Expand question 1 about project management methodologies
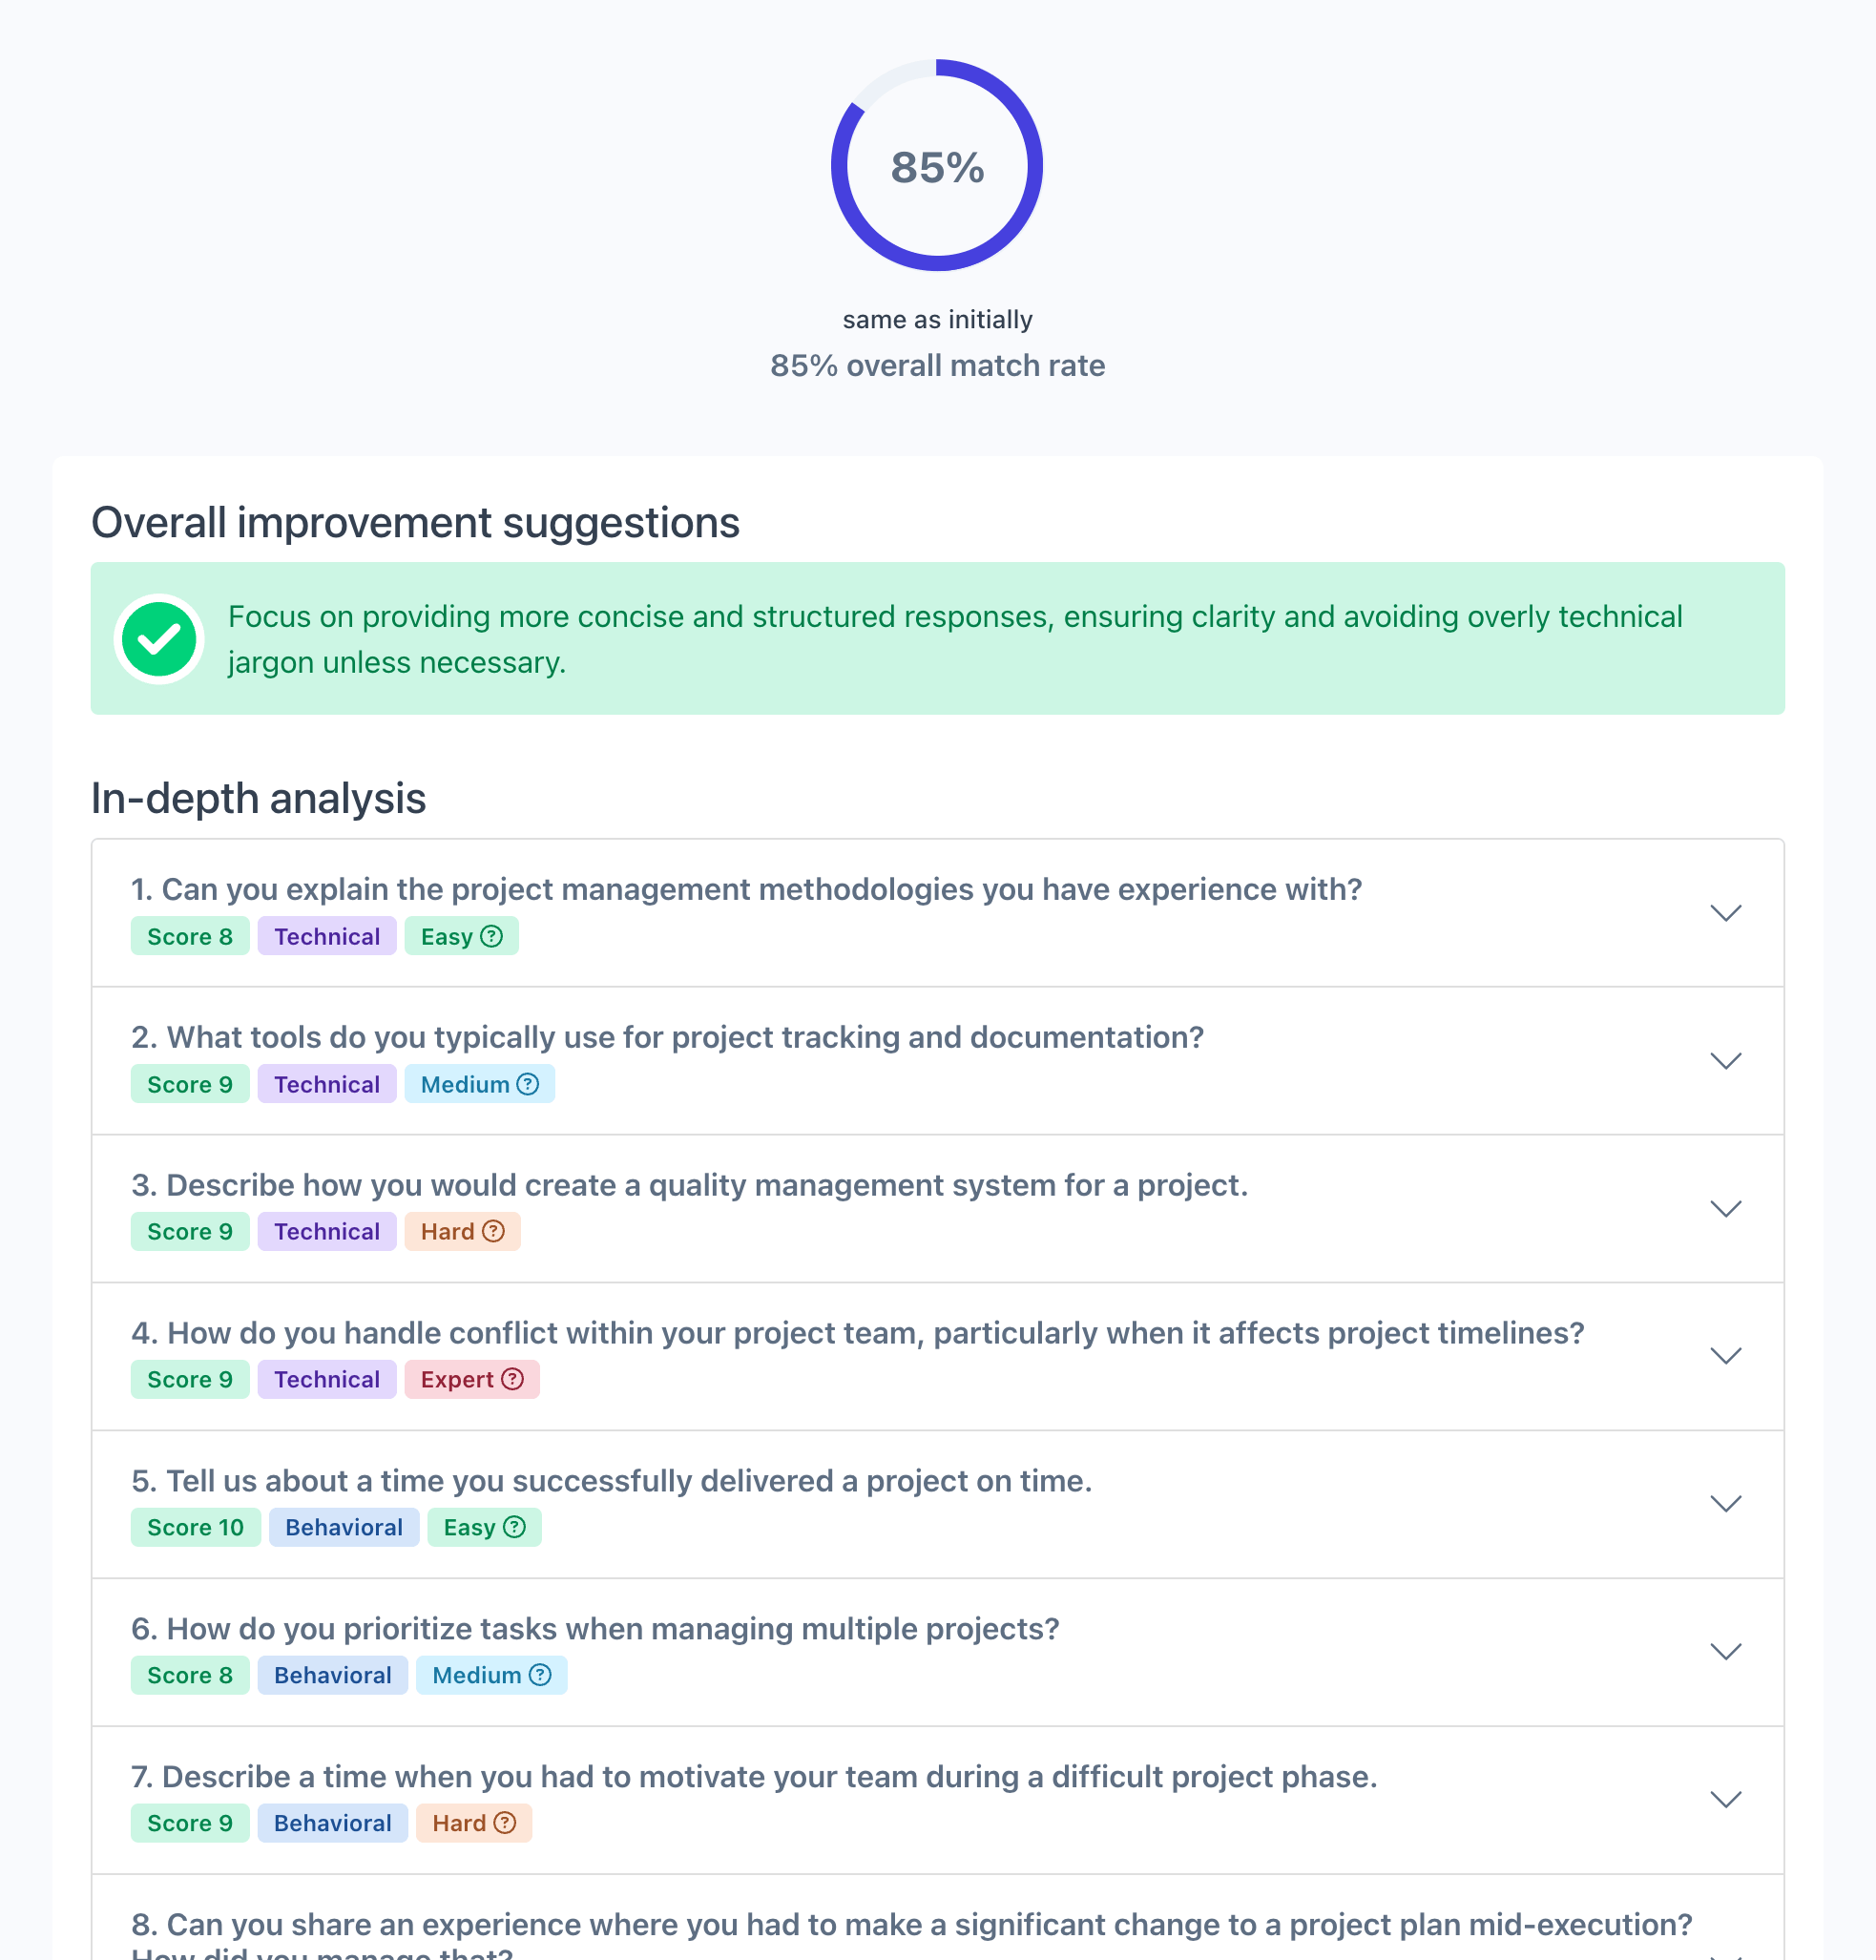The image size is (1876, 1960). [x=1726, y=912]
